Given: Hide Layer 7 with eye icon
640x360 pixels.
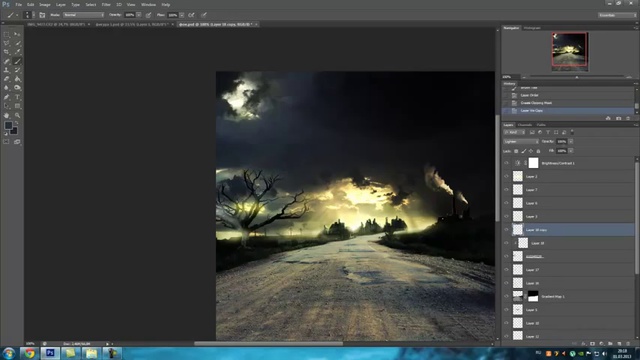Looking at the screenshot, I should coord(507,190).
